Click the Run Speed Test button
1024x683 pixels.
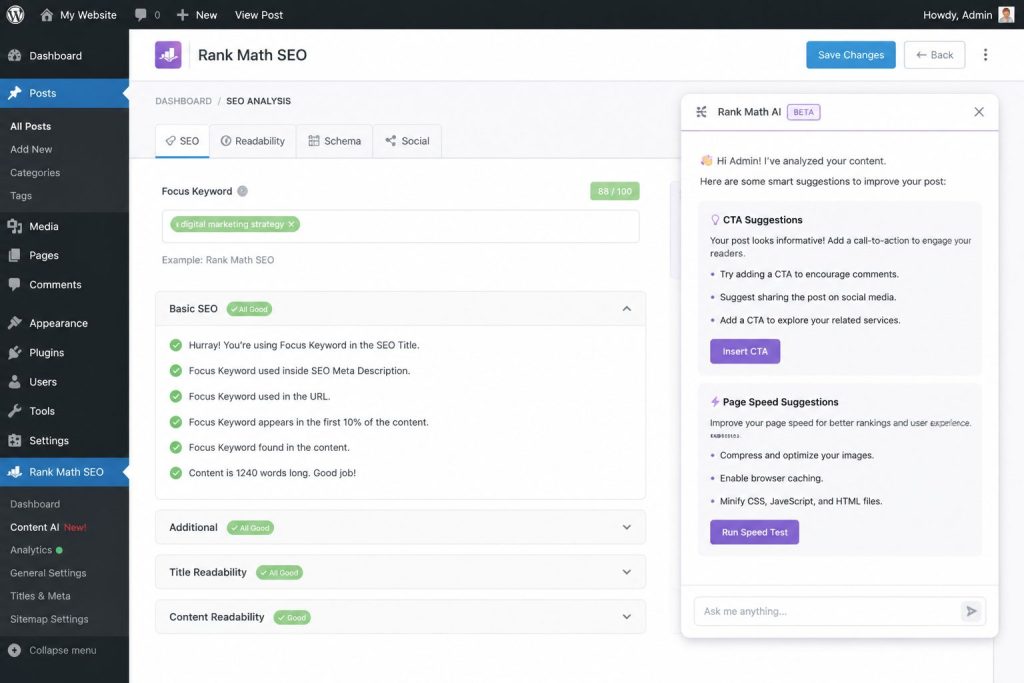click(x=754, y=532)
